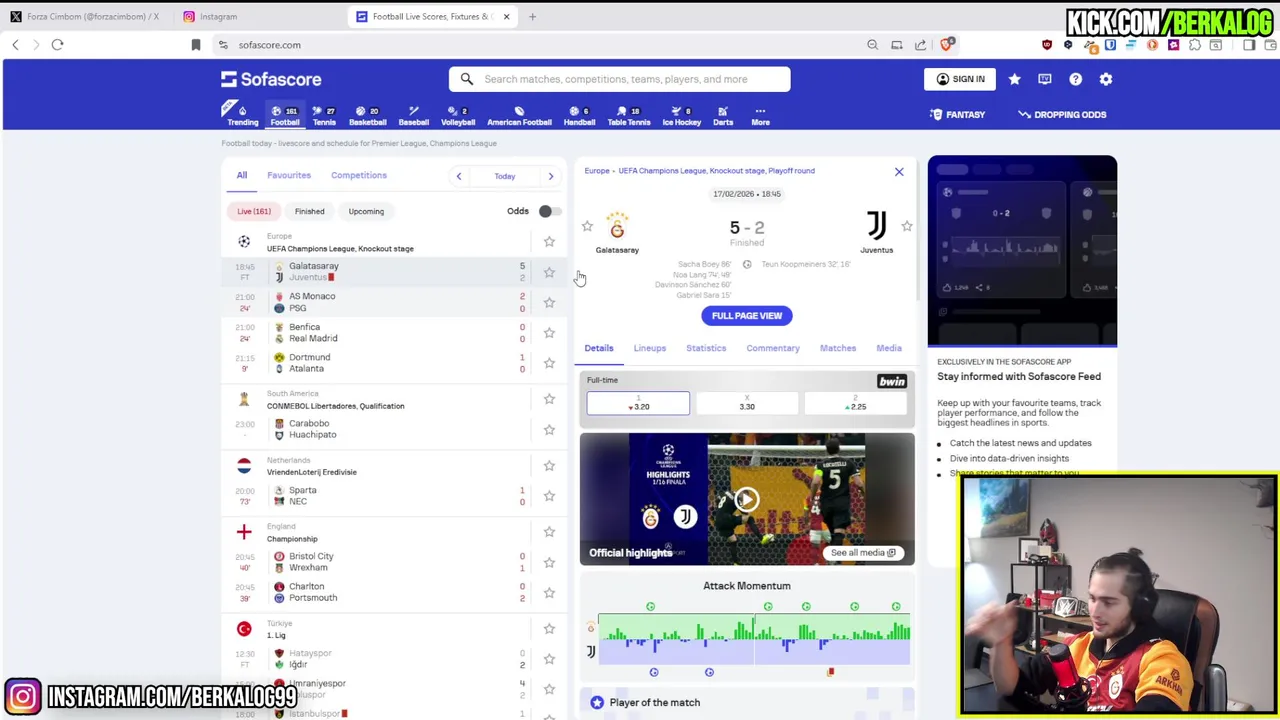Open the Trending sports section

tap(242, 115)
